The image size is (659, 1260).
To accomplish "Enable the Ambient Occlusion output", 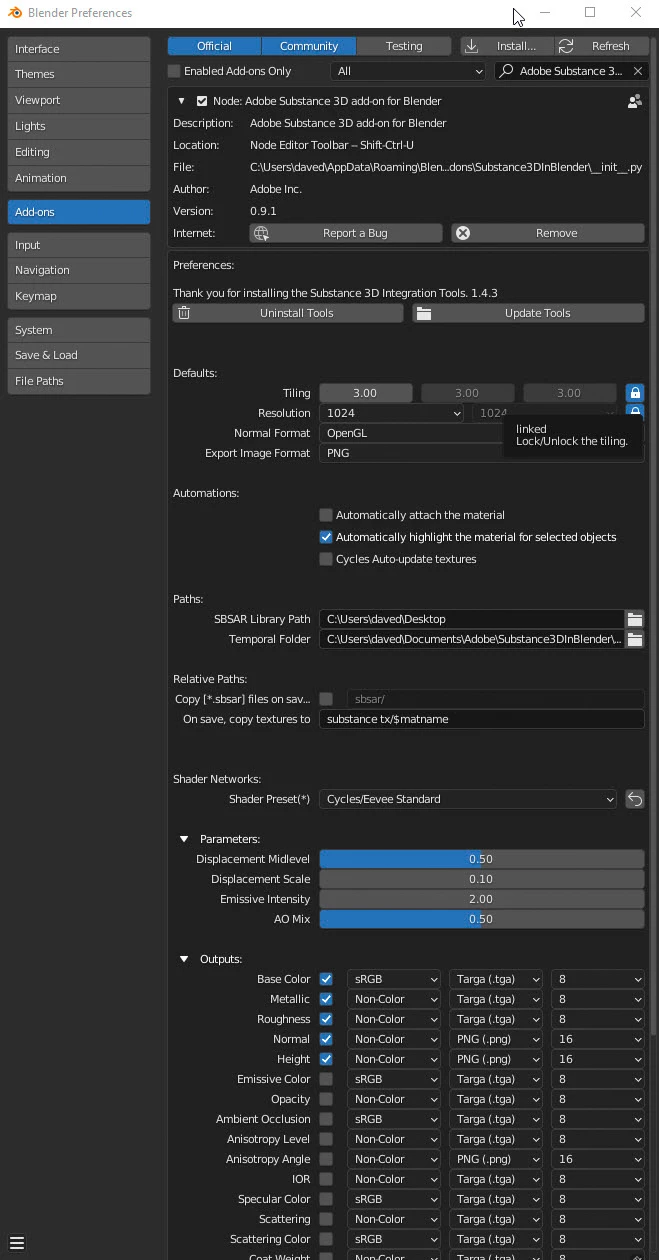I will (x=326, y=1119).
